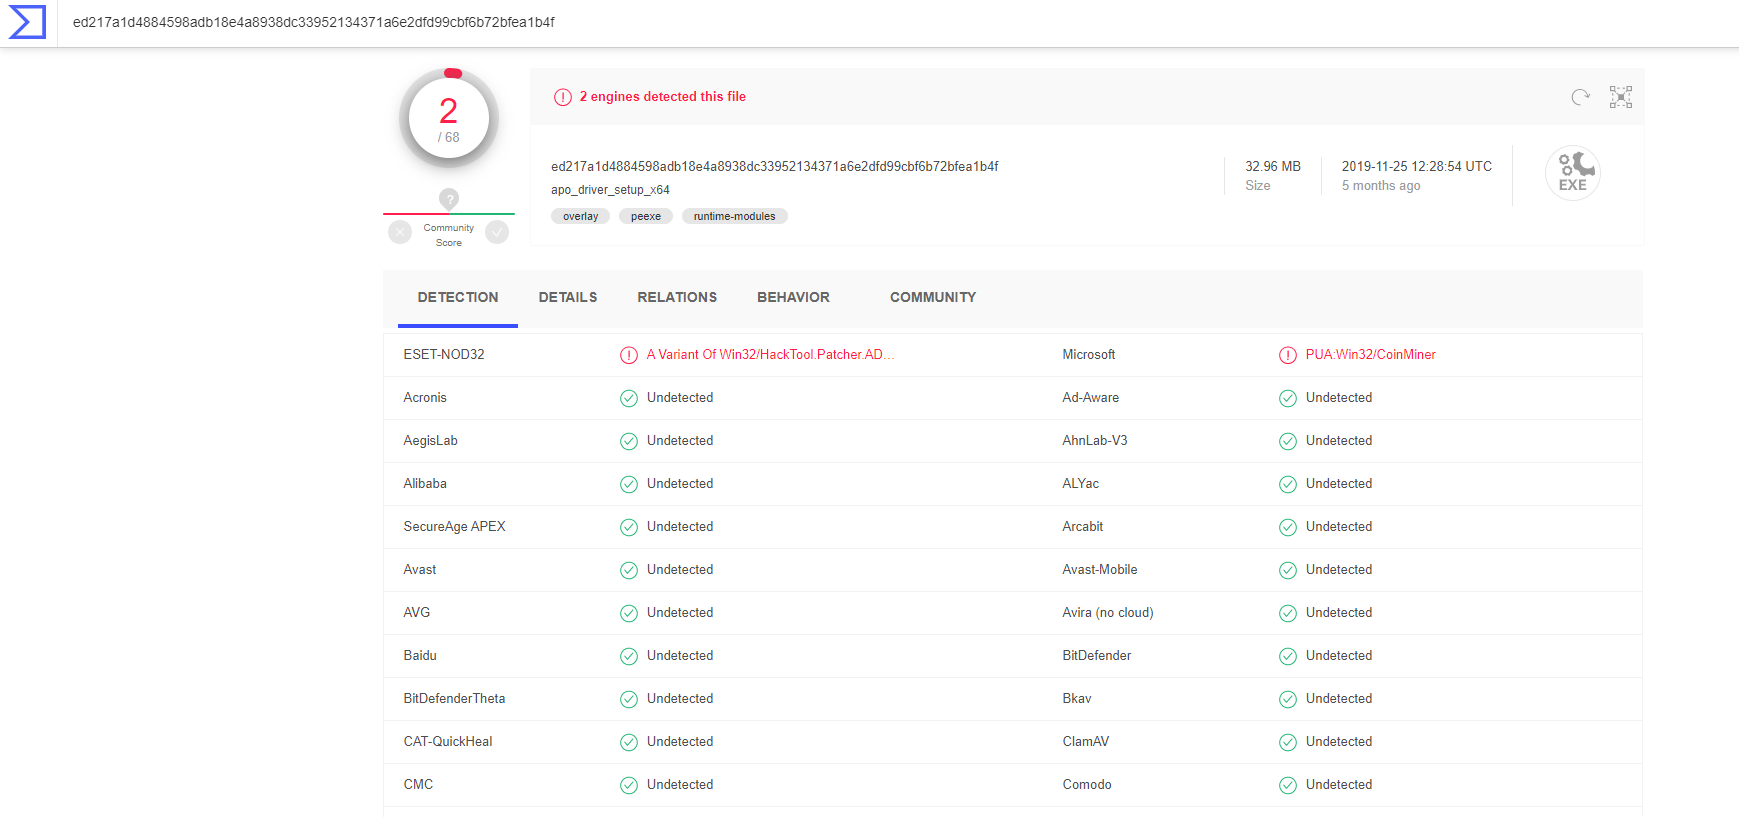Click green check icon for Arcabit

point(1288,527)
